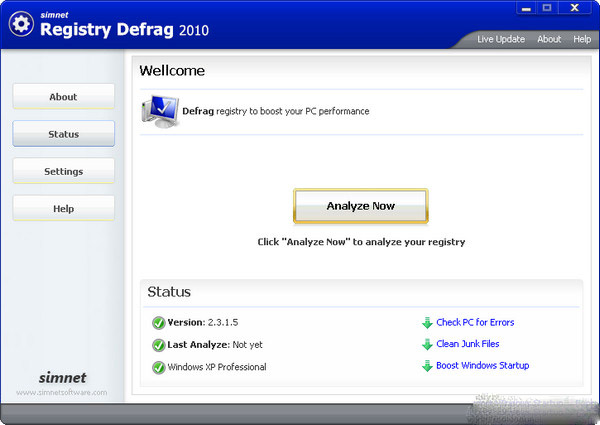Click the Last Analyze: Not yet text
The width and height of the screenshot is (600, 425).
(215, 345)
